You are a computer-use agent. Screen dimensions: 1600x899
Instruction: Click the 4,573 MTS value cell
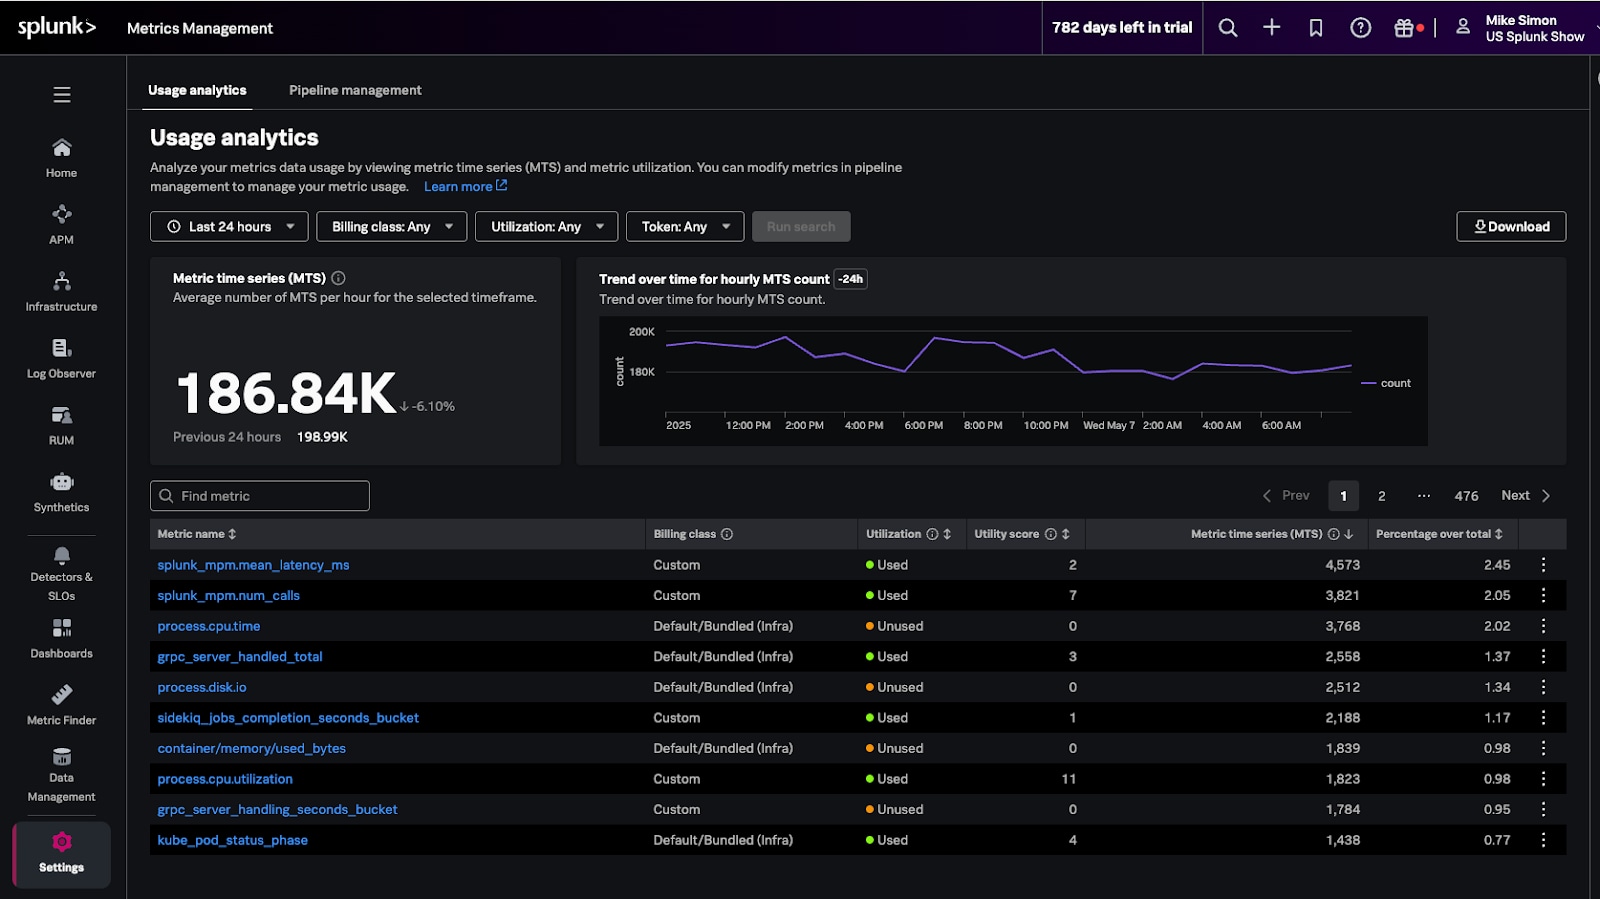[x=1342, y=565]
